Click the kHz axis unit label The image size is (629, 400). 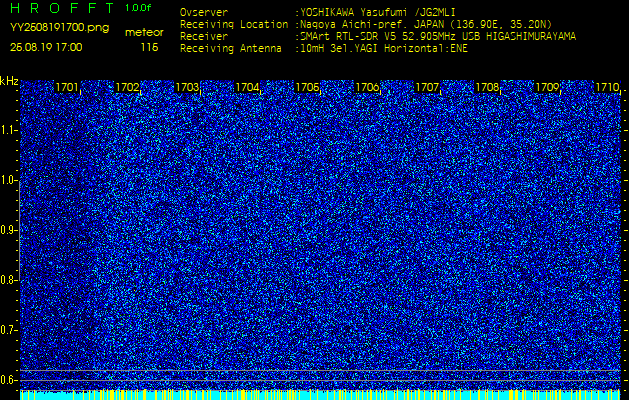(9, 81)
